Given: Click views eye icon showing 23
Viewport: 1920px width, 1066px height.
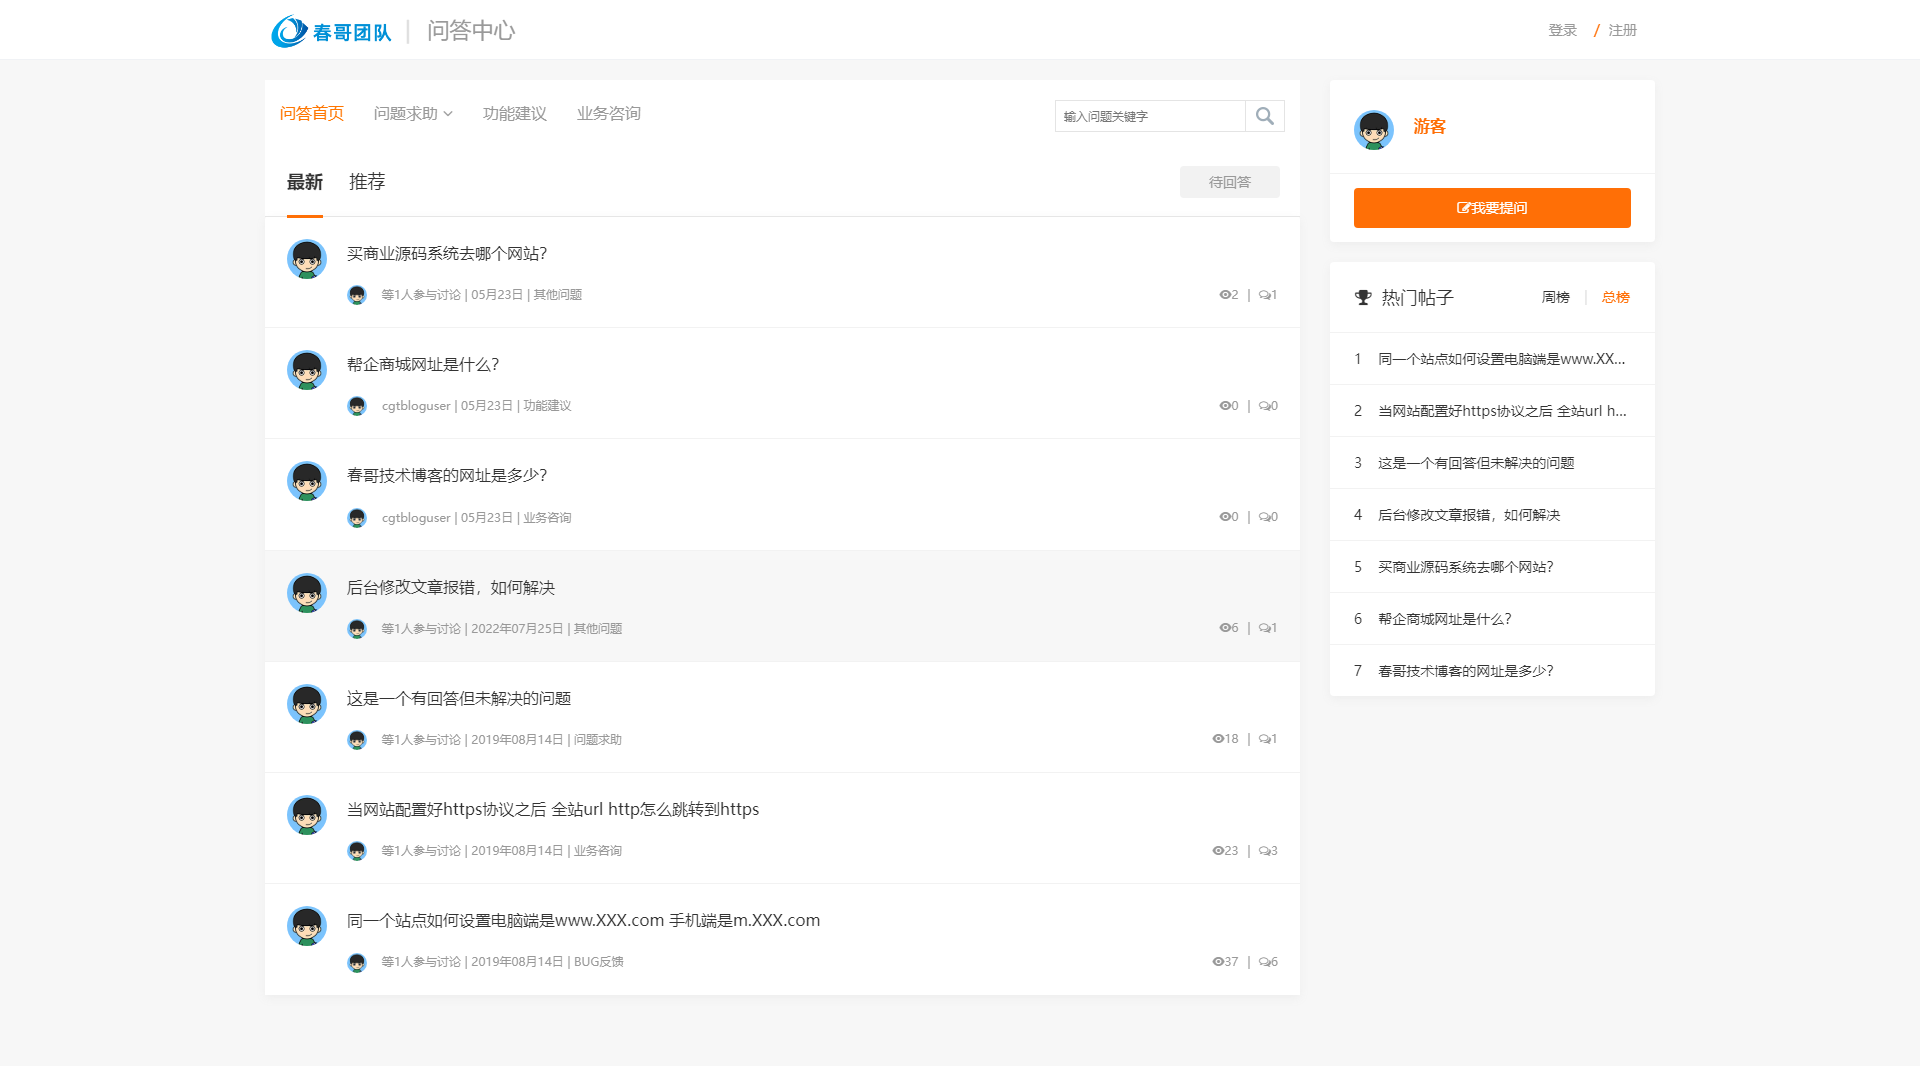Looking at the screenshot, I should click(1218, 851).
